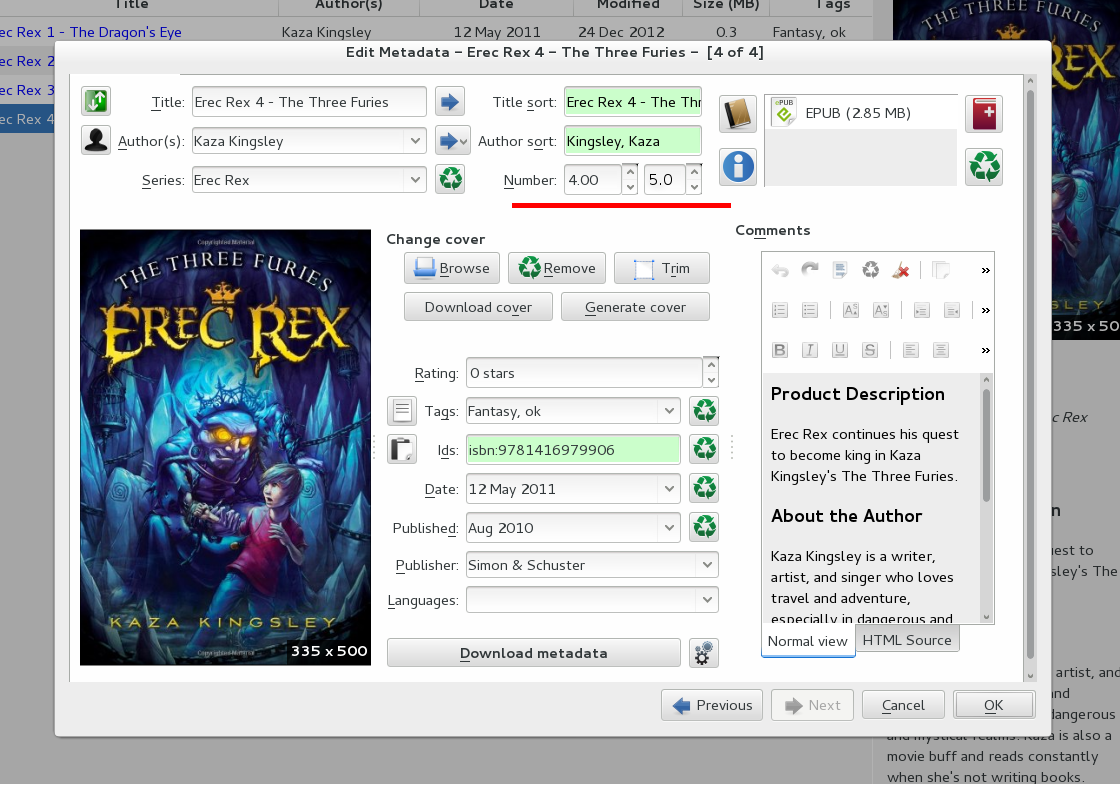This screenshot has height=785, width=1120.
Task: Paste an identifier using the Ids clipboard icon
Action: 402,449
